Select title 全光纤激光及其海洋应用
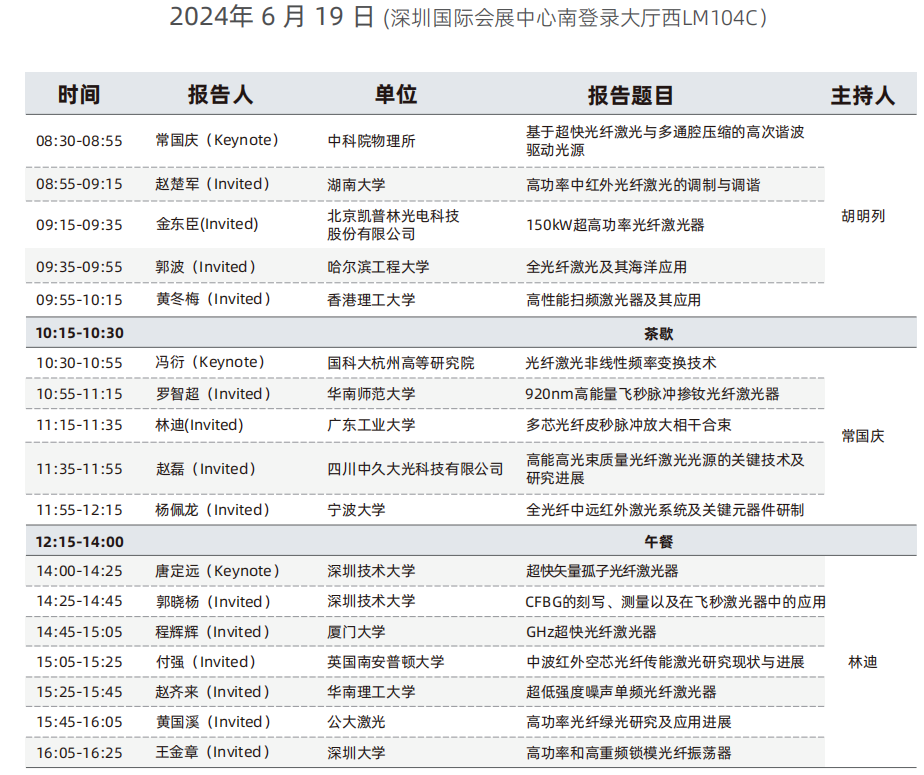The width and height of the screenshot is (924, 775). coord(606,267)
